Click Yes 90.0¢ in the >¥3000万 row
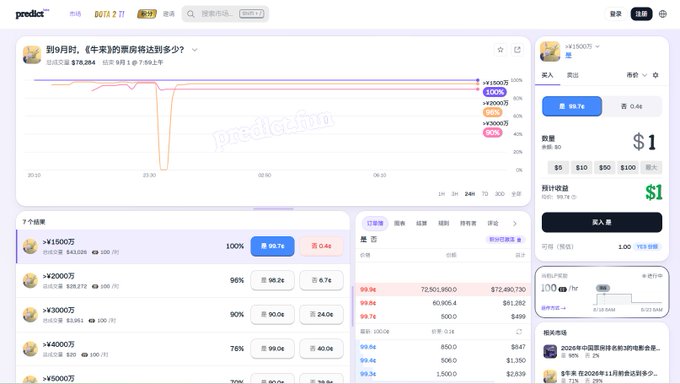This screenshot has height=384, width=680. pos(272,315)
